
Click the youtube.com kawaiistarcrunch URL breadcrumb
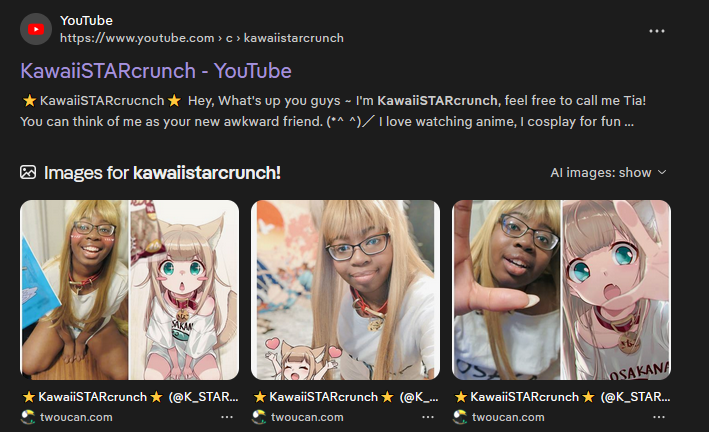tap(202, 38)
